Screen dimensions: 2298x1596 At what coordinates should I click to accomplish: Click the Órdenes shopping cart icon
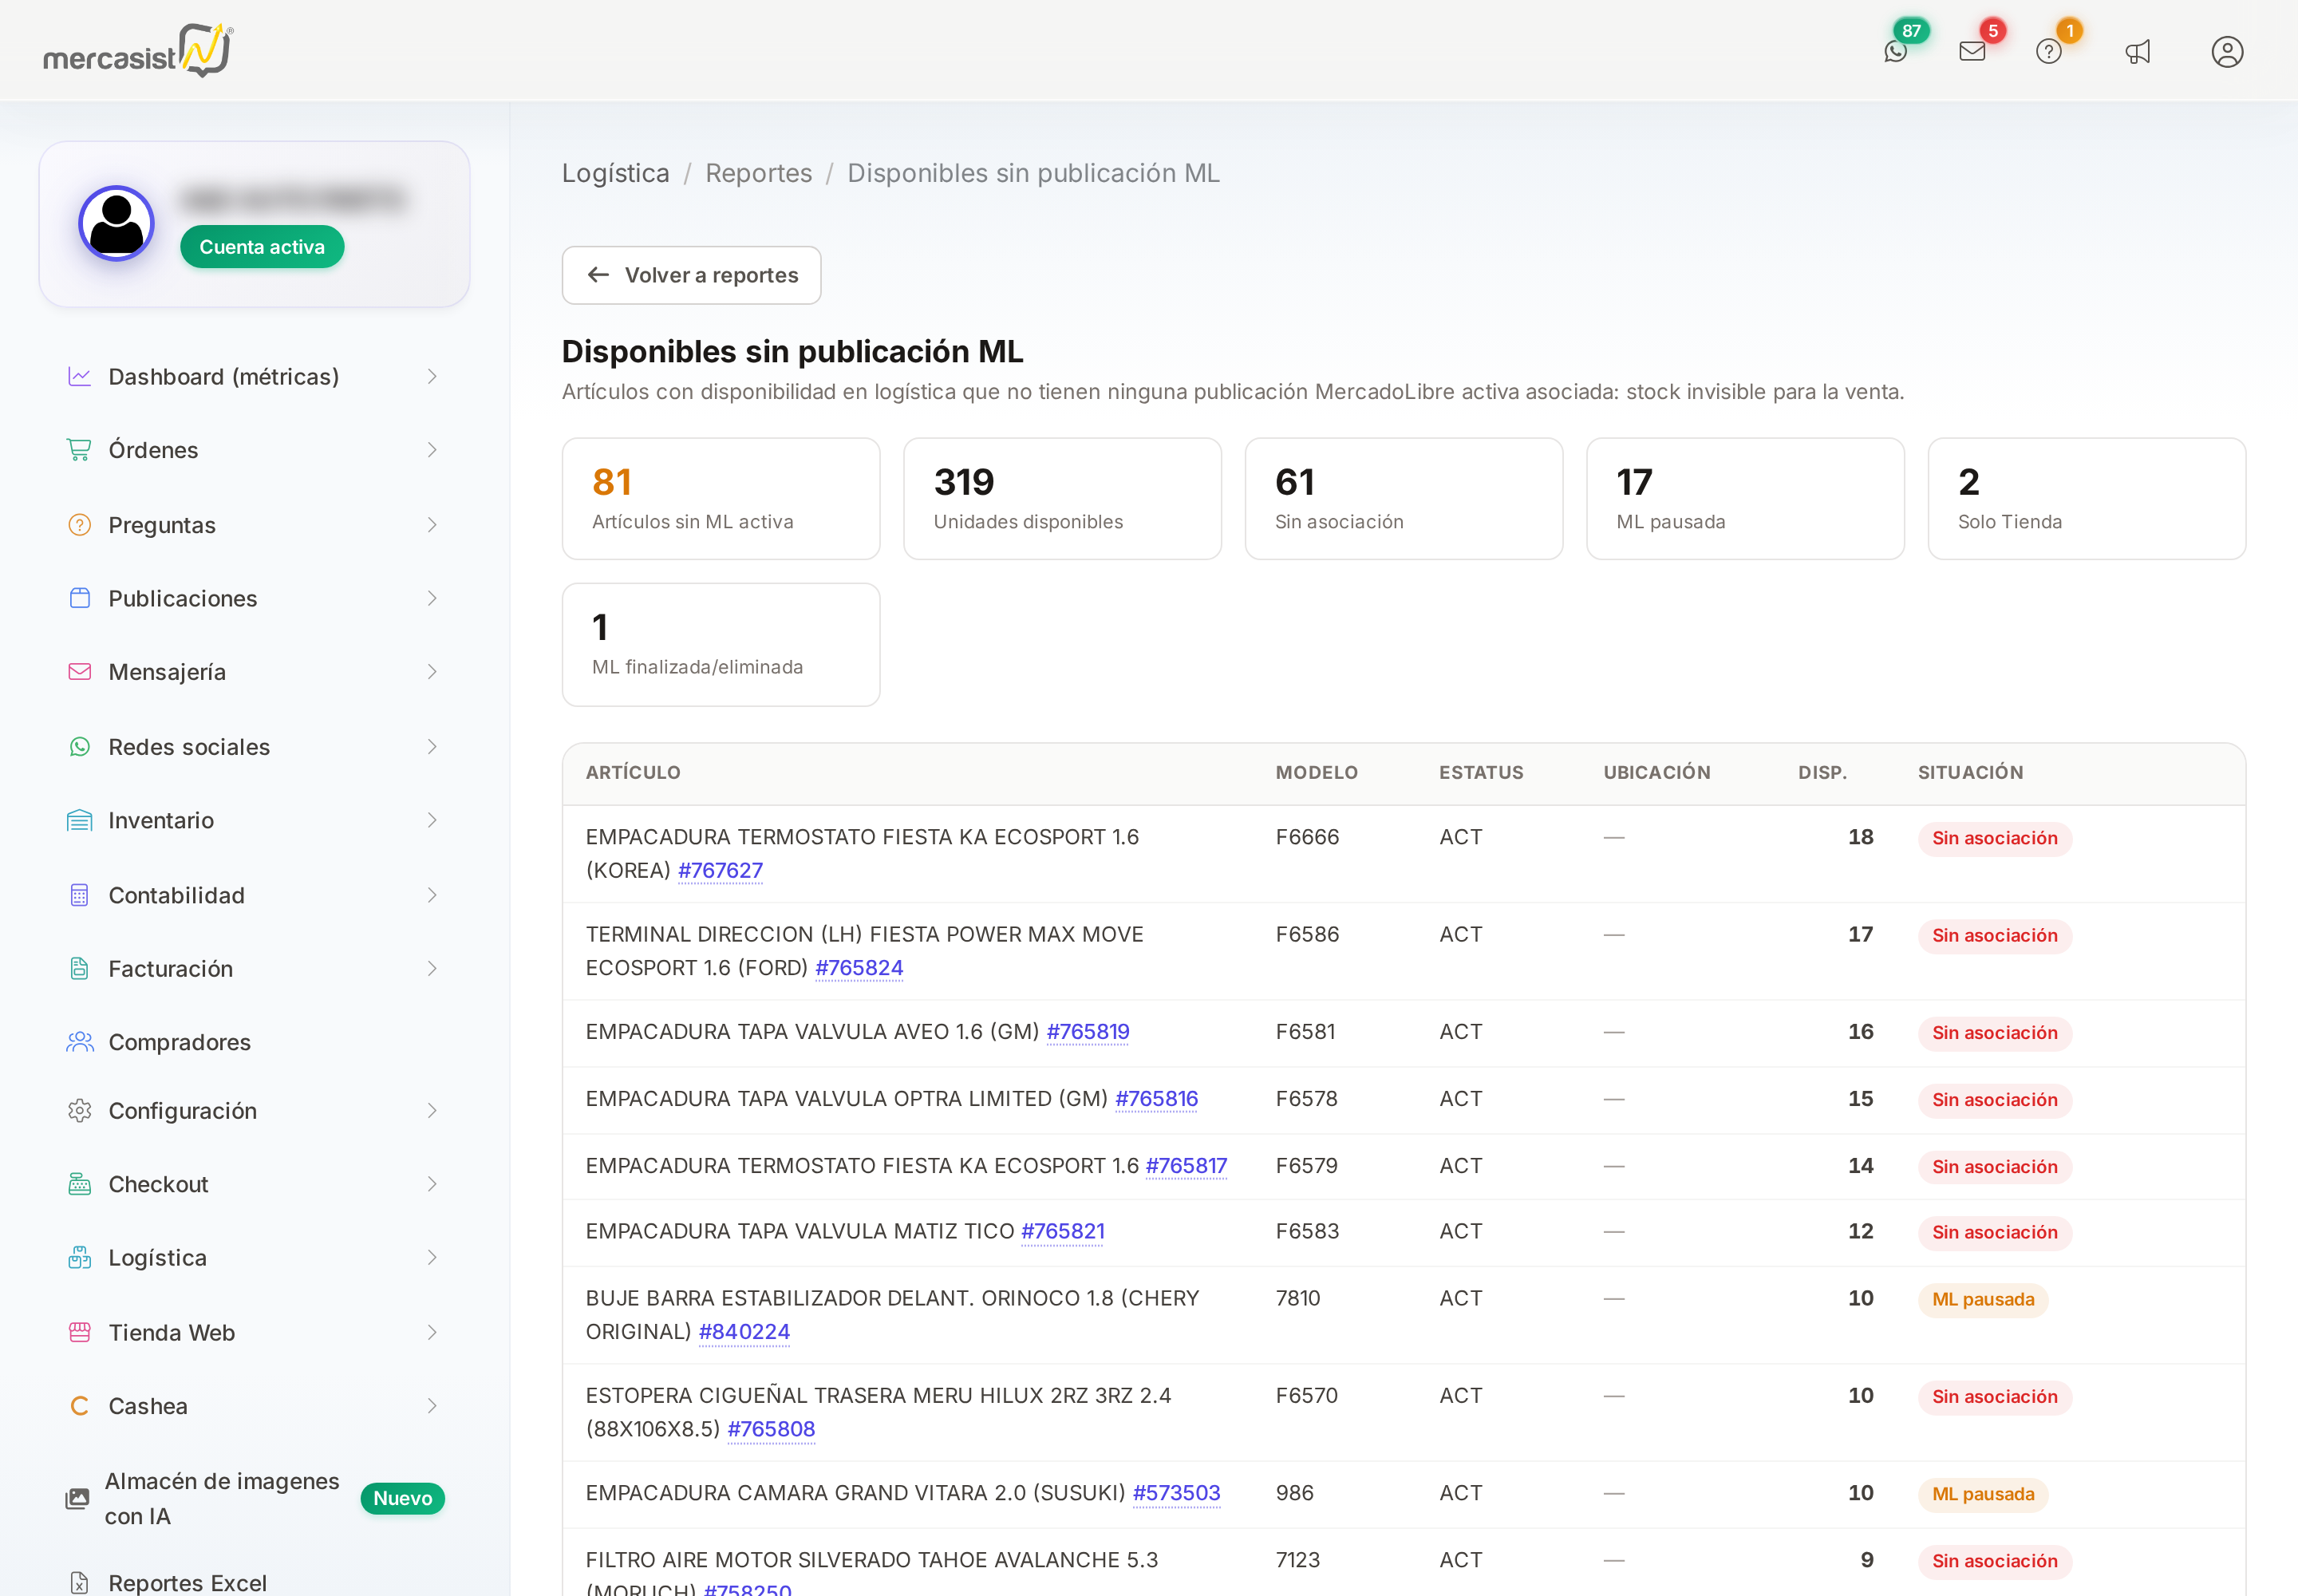click(x=79, y=450)
